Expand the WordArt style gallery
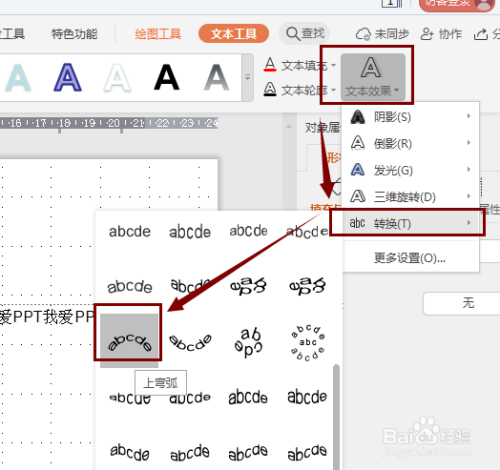The height and width of the screenshot is (470, 500). (x=247, y=77)
